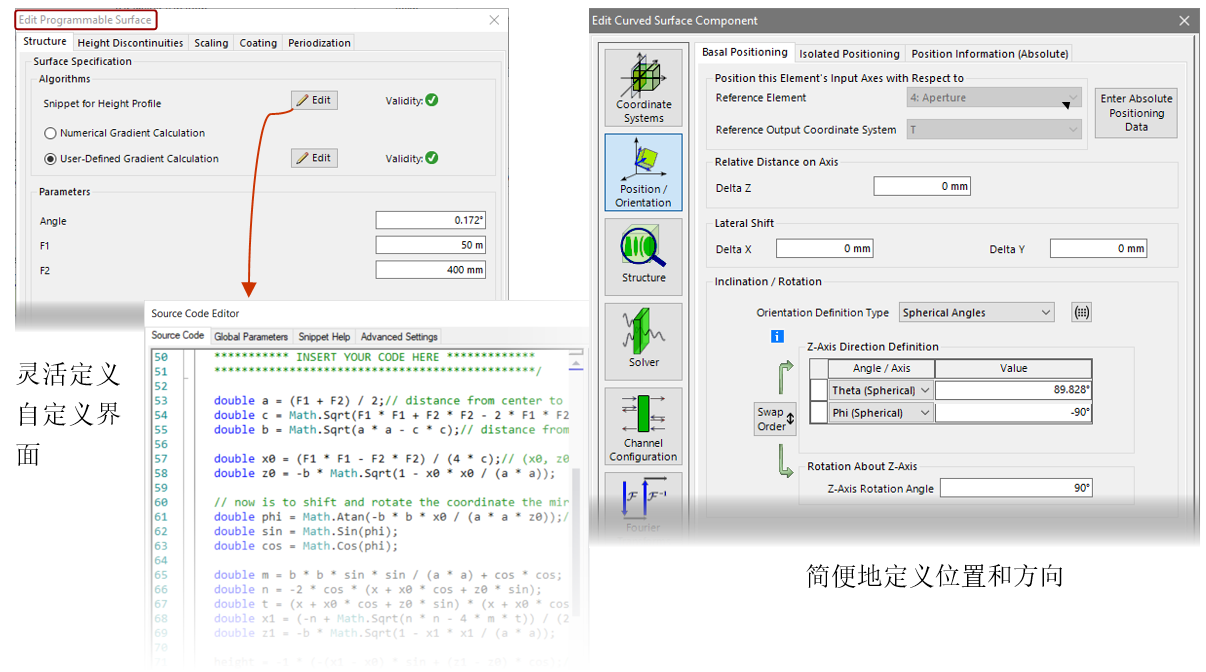
Task: Click the F1 parameter field showing 50 m
Action: pos(430,246)
